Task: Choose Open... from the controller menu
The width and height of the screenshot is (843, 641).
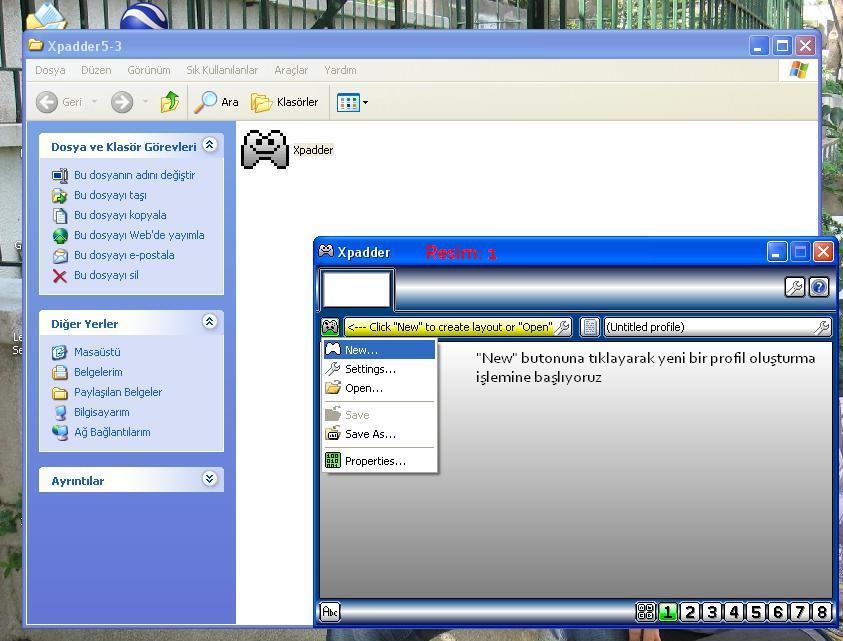Action: (379, 388)
